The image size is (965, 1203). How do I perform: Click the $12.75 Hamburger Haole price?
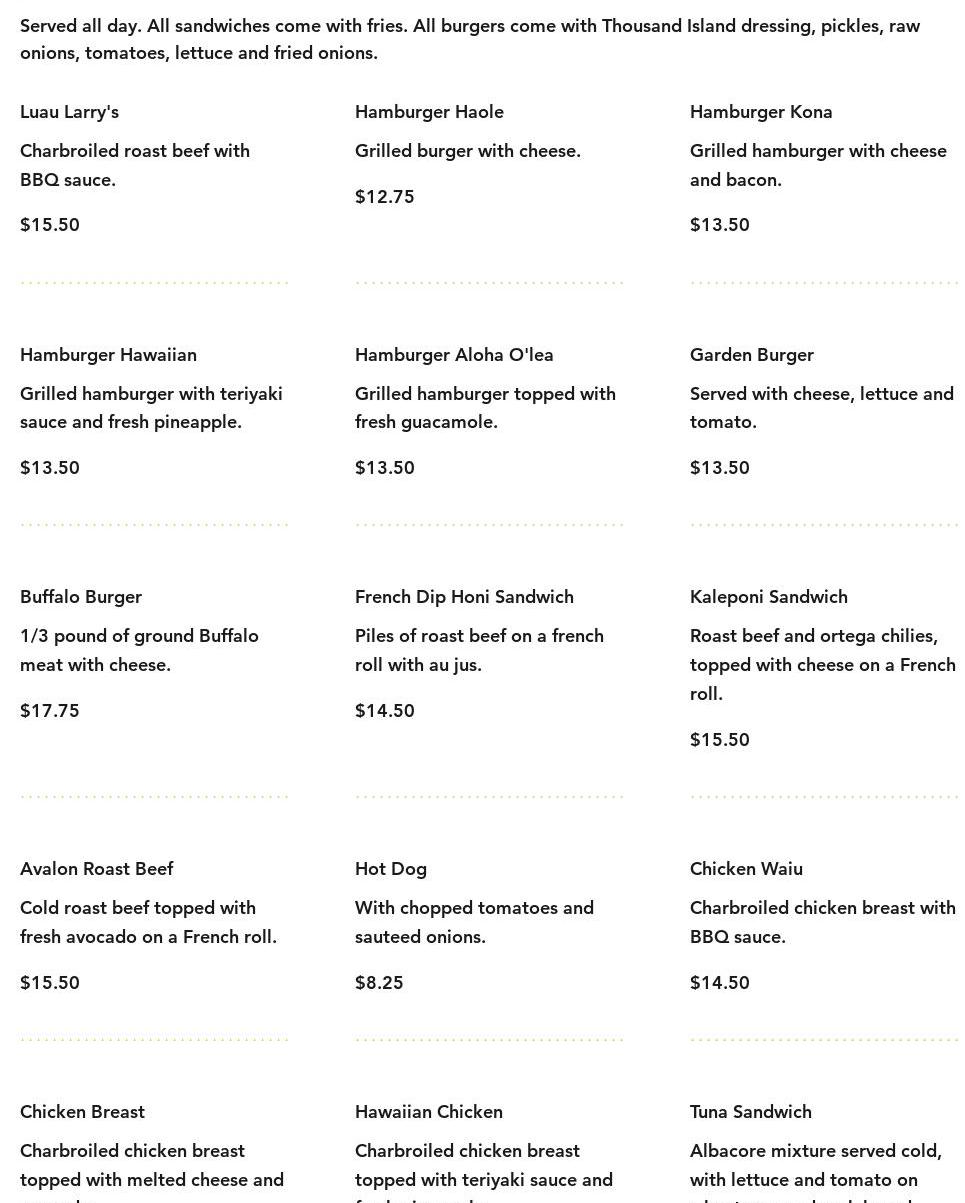384,197
